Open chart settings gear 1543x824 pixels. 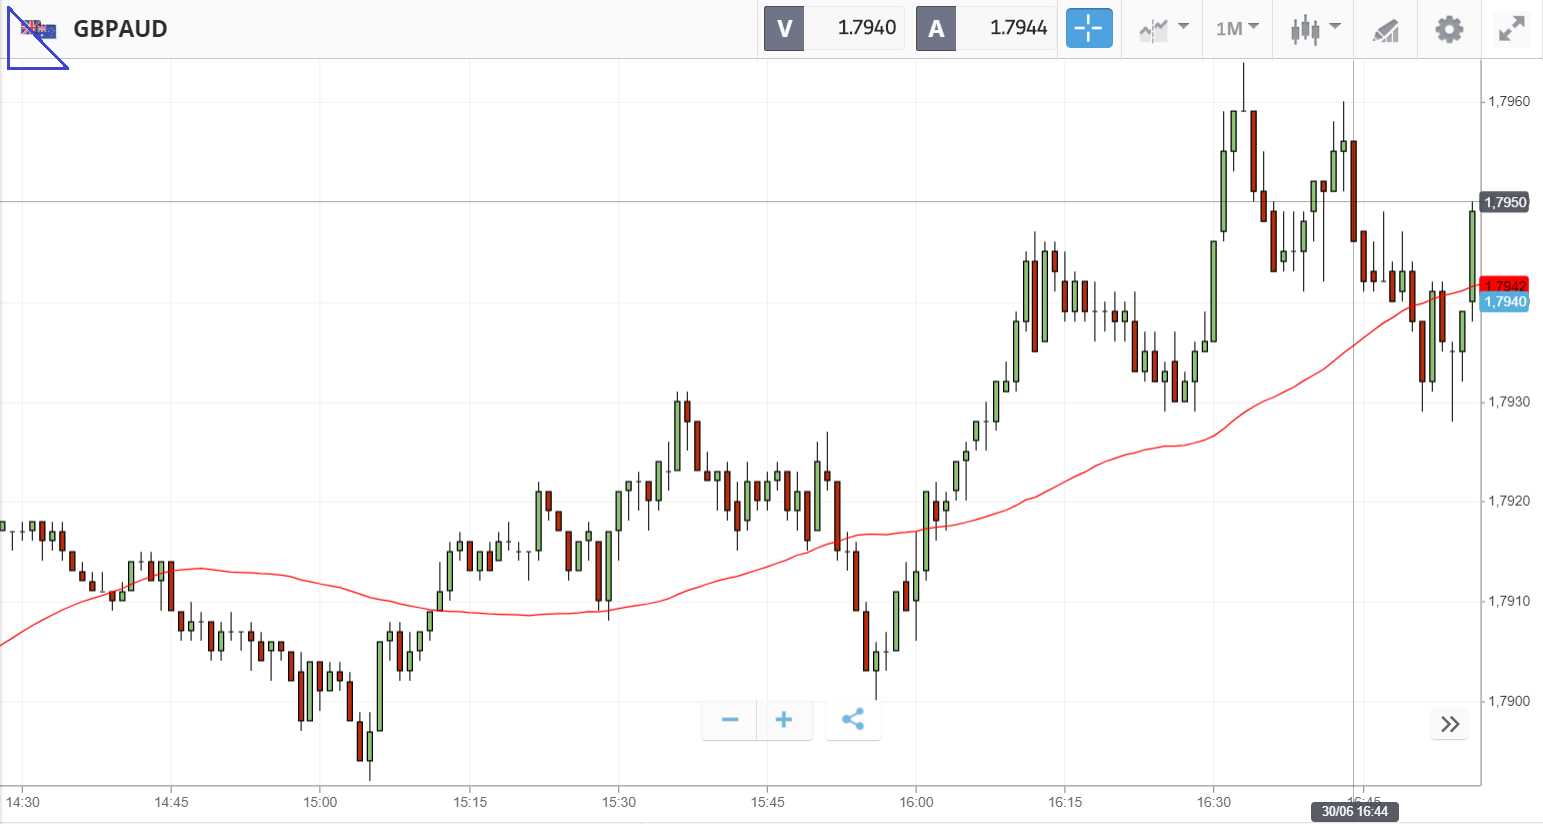tap(1449, 29)
